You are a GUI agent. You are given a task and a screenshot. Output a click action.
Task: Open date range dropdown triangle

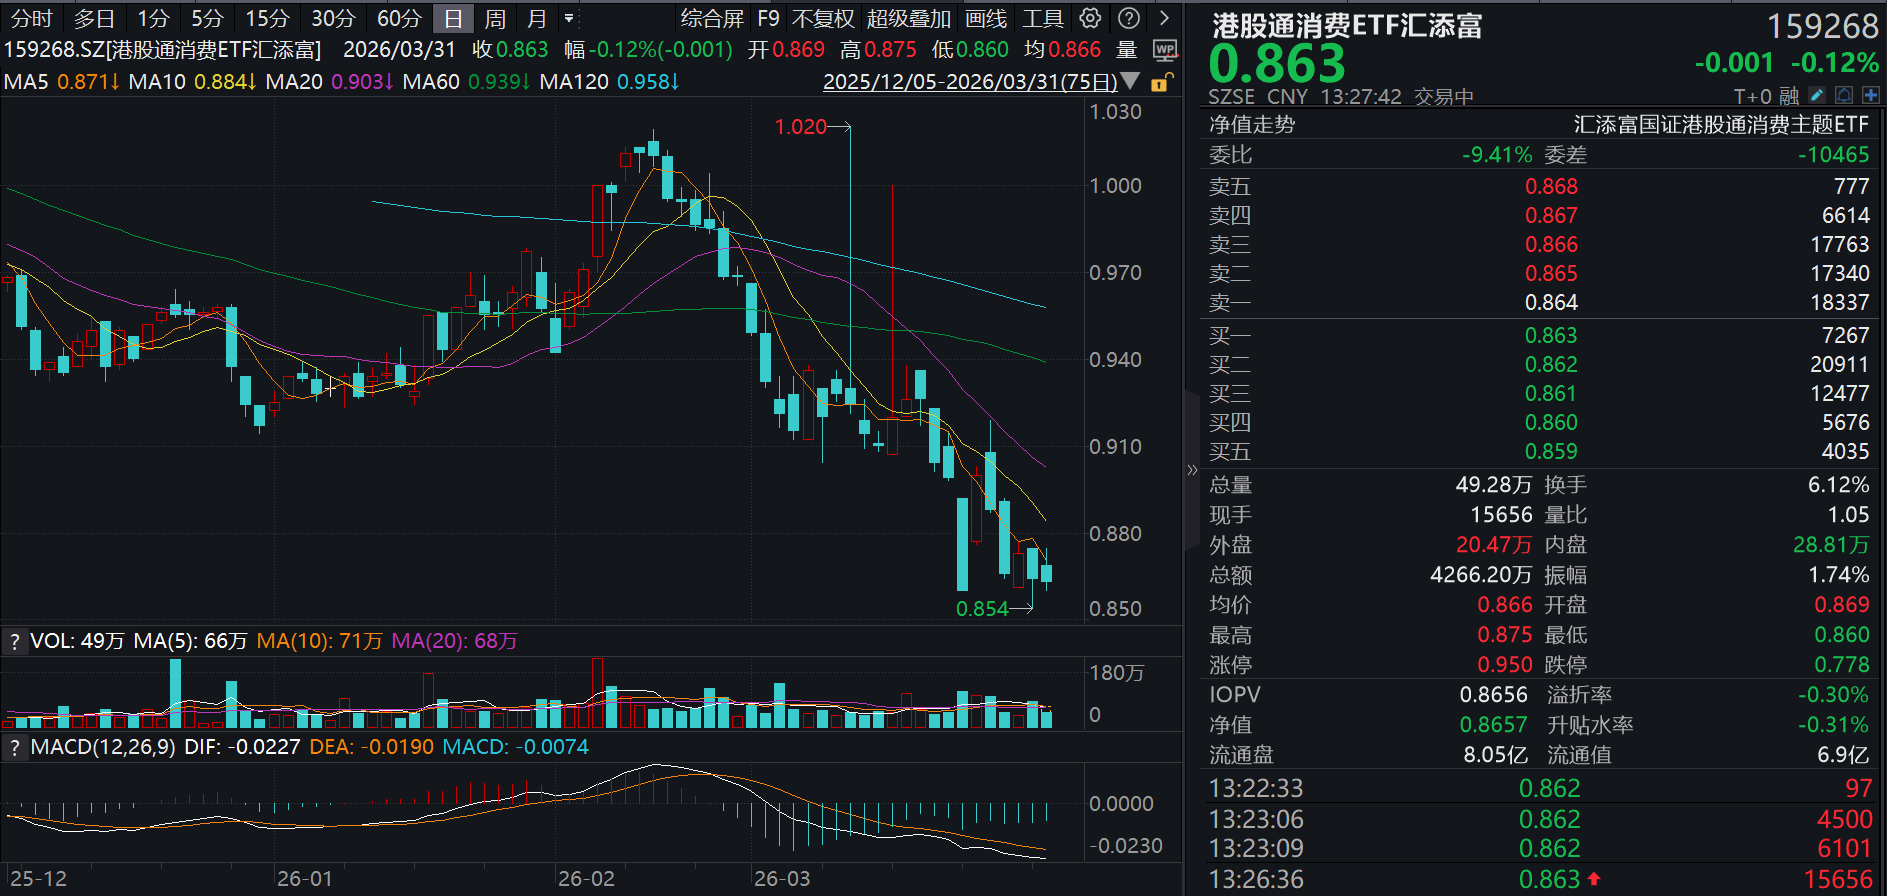tap(1131, 81)
